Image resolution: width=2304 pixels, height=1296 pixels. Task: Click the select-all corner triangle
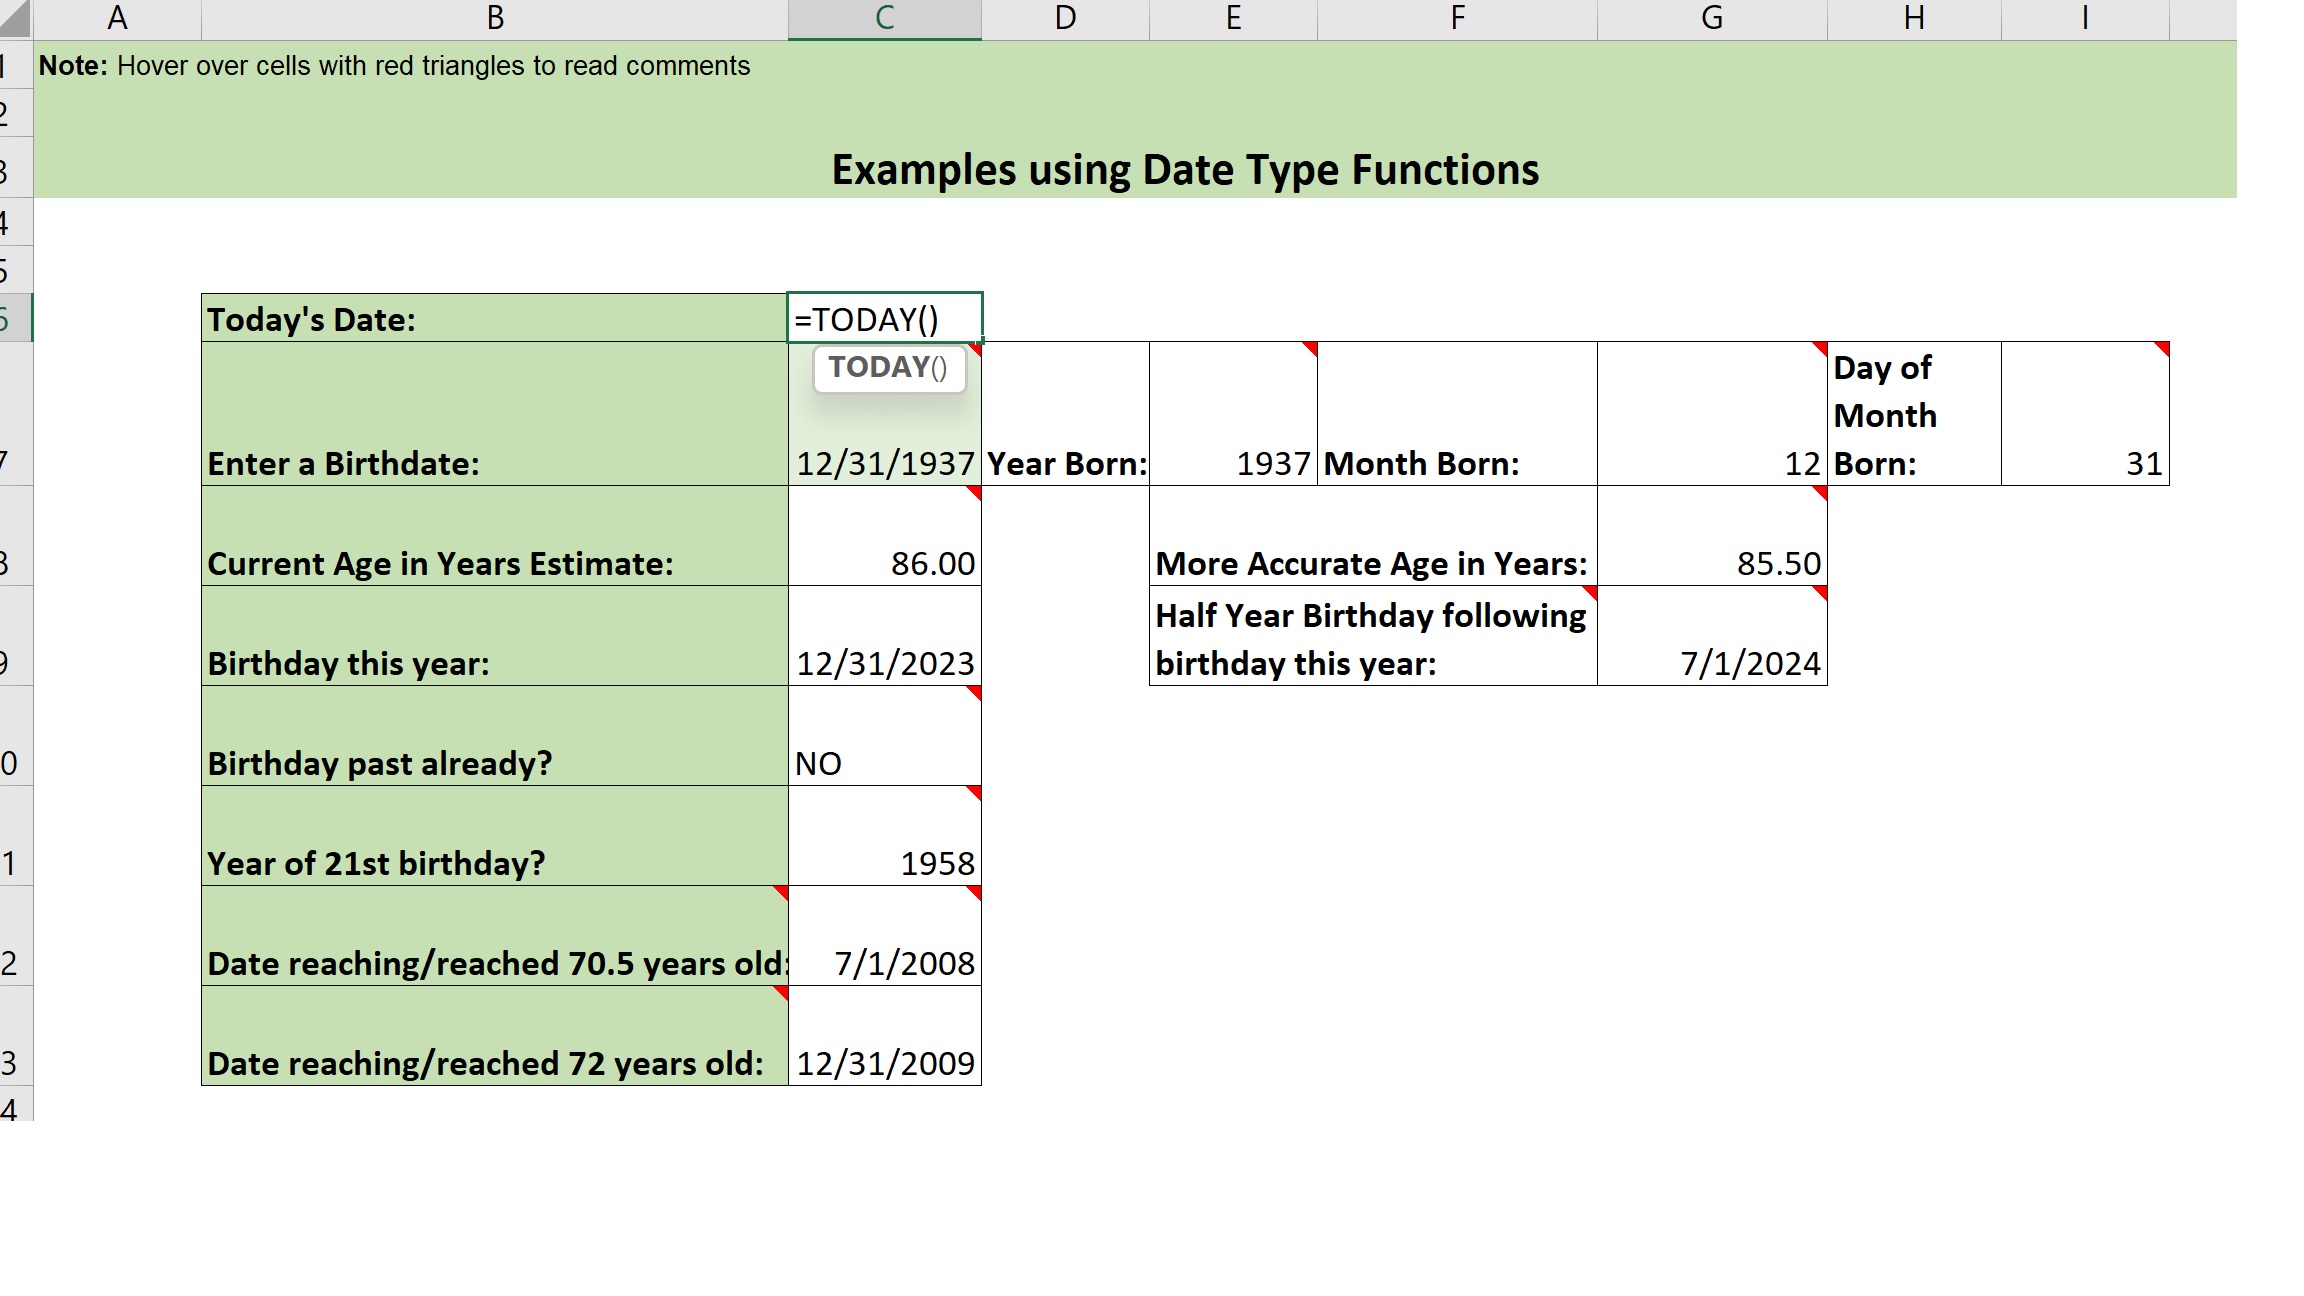16,19
